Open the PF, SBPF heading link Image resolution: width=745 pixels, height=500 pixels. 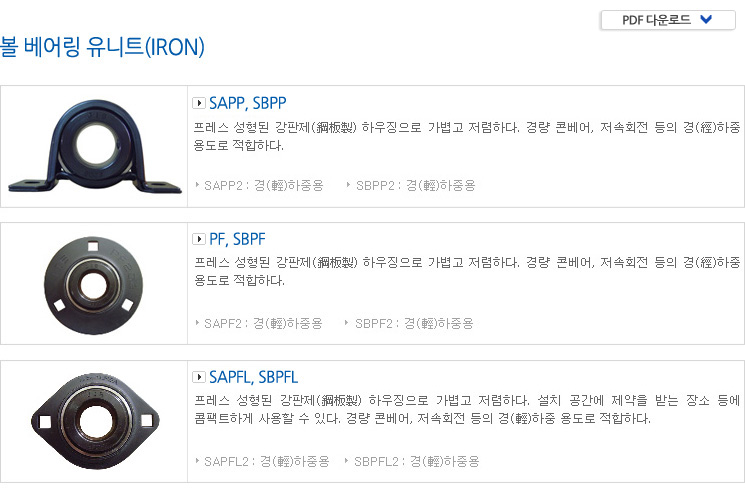pyautogui.click(x=237, y=239)
